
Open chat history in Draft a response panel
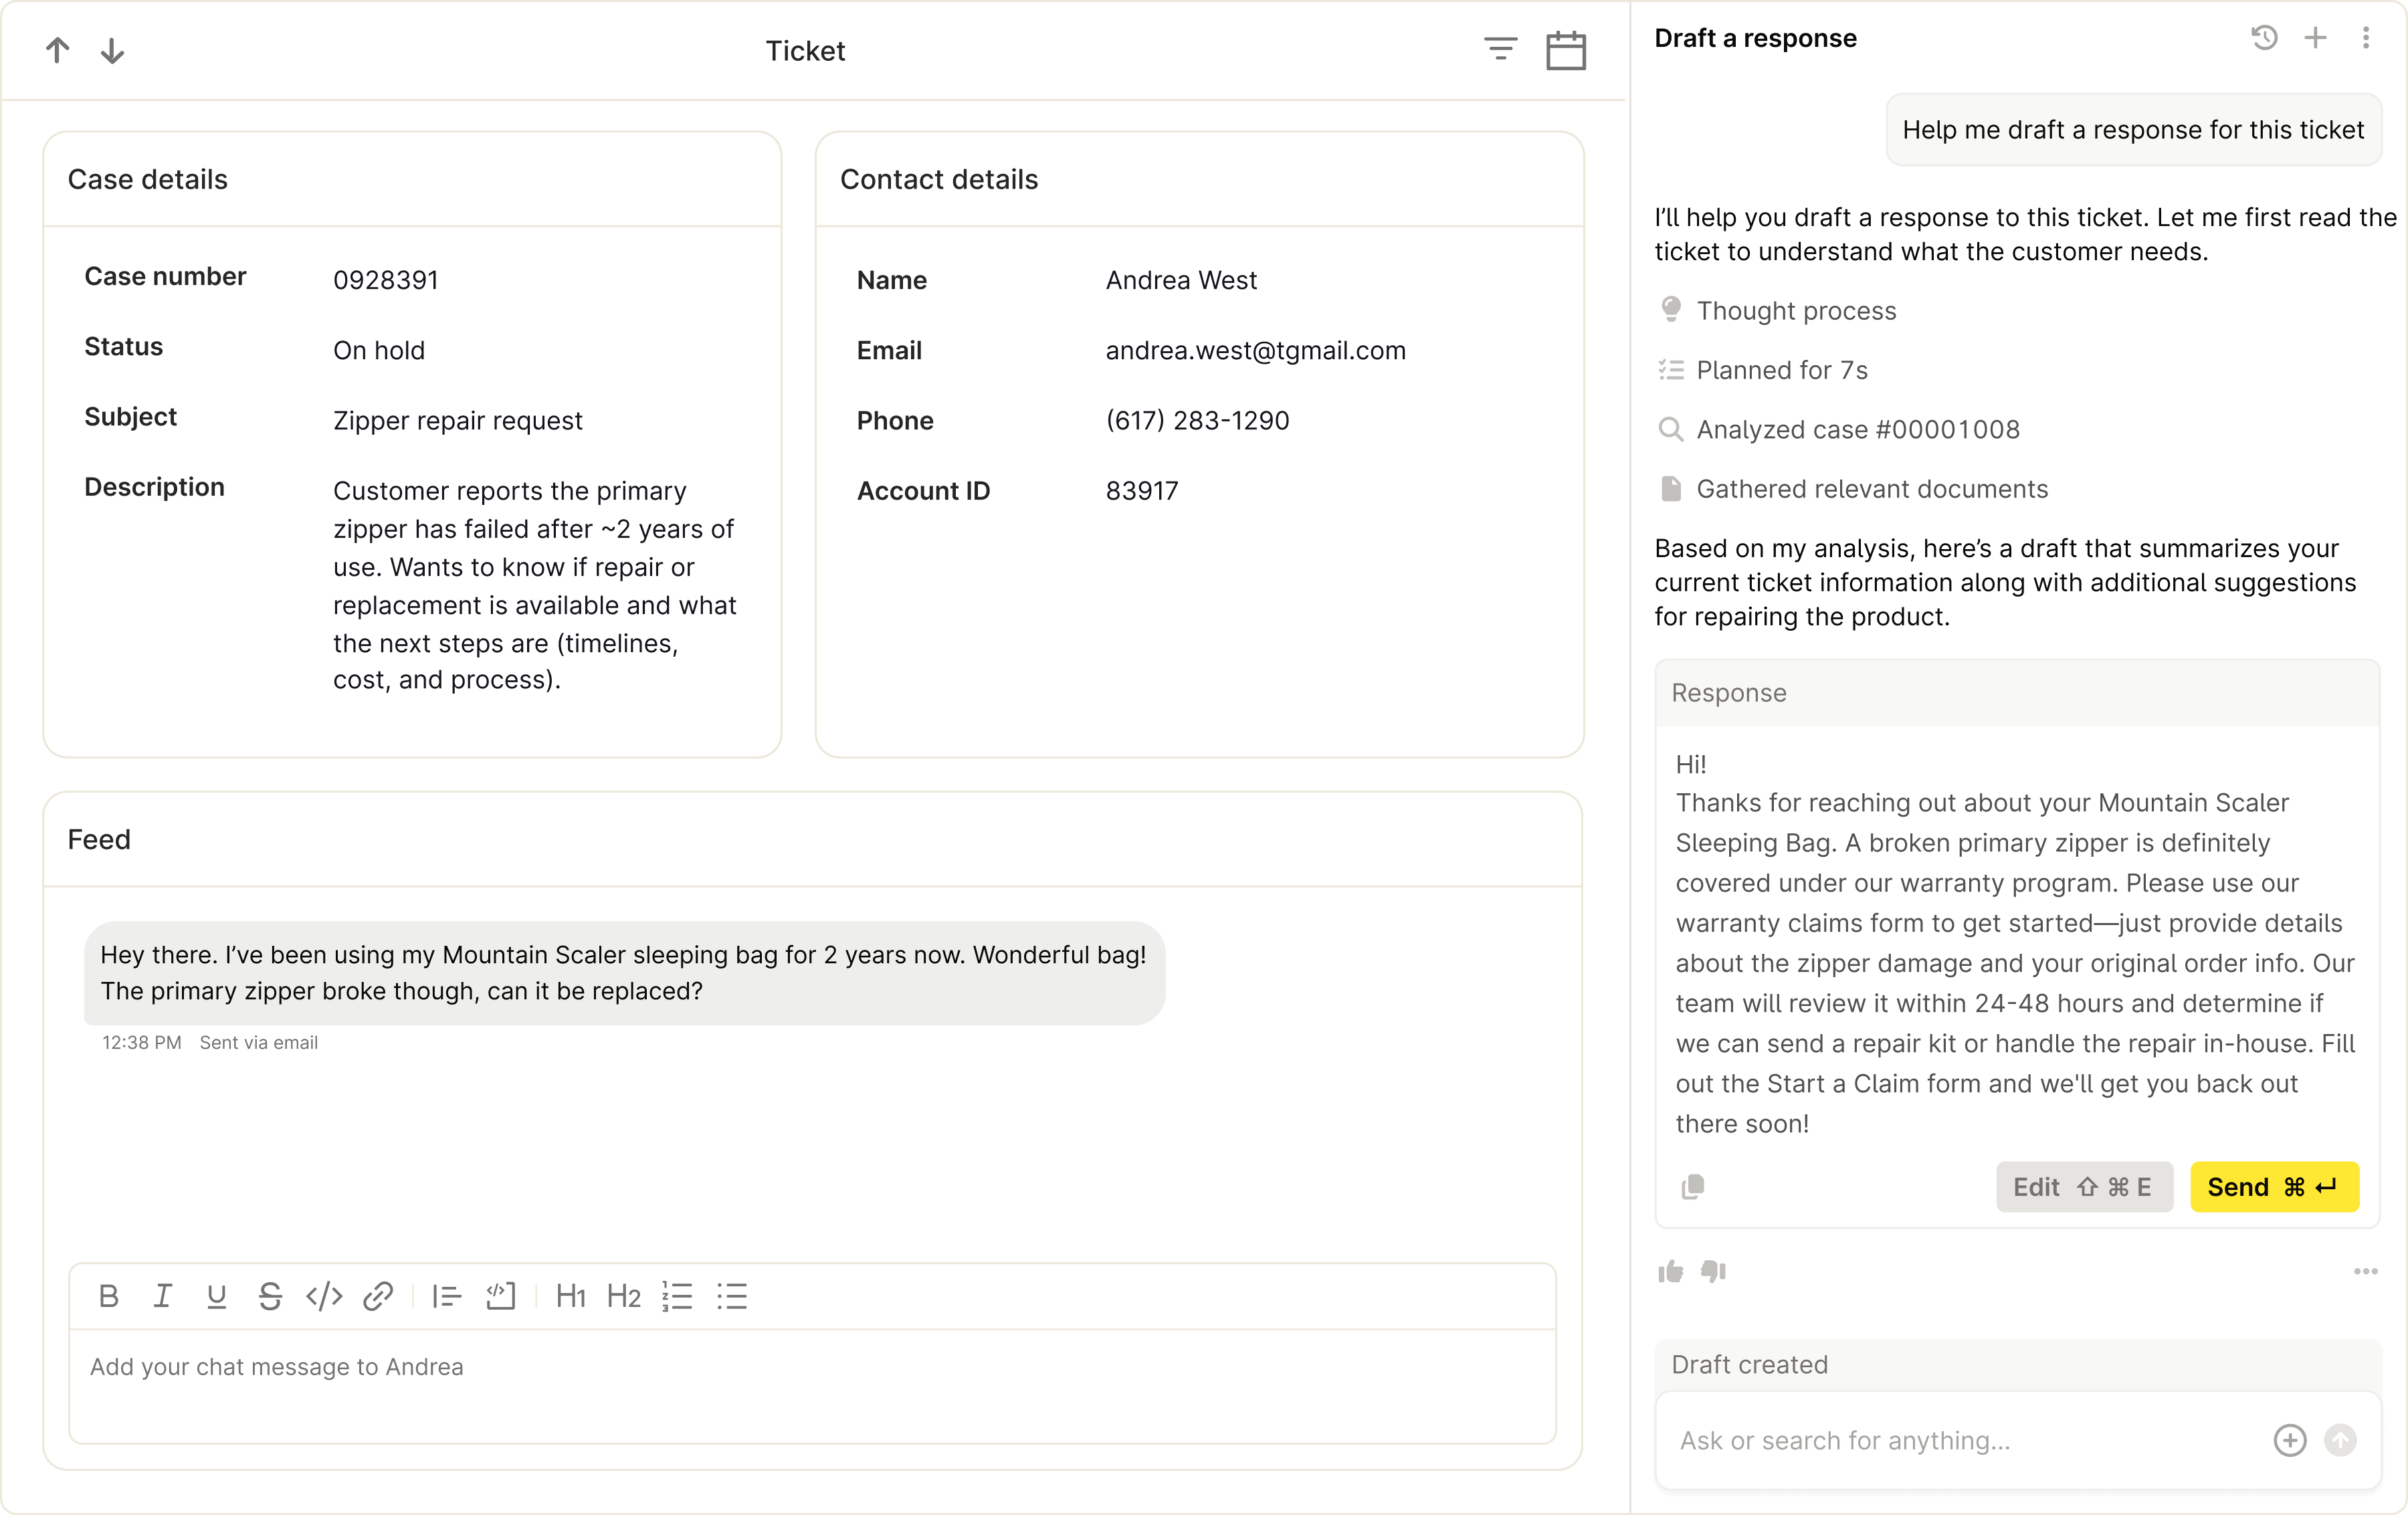click(2264, 38)
